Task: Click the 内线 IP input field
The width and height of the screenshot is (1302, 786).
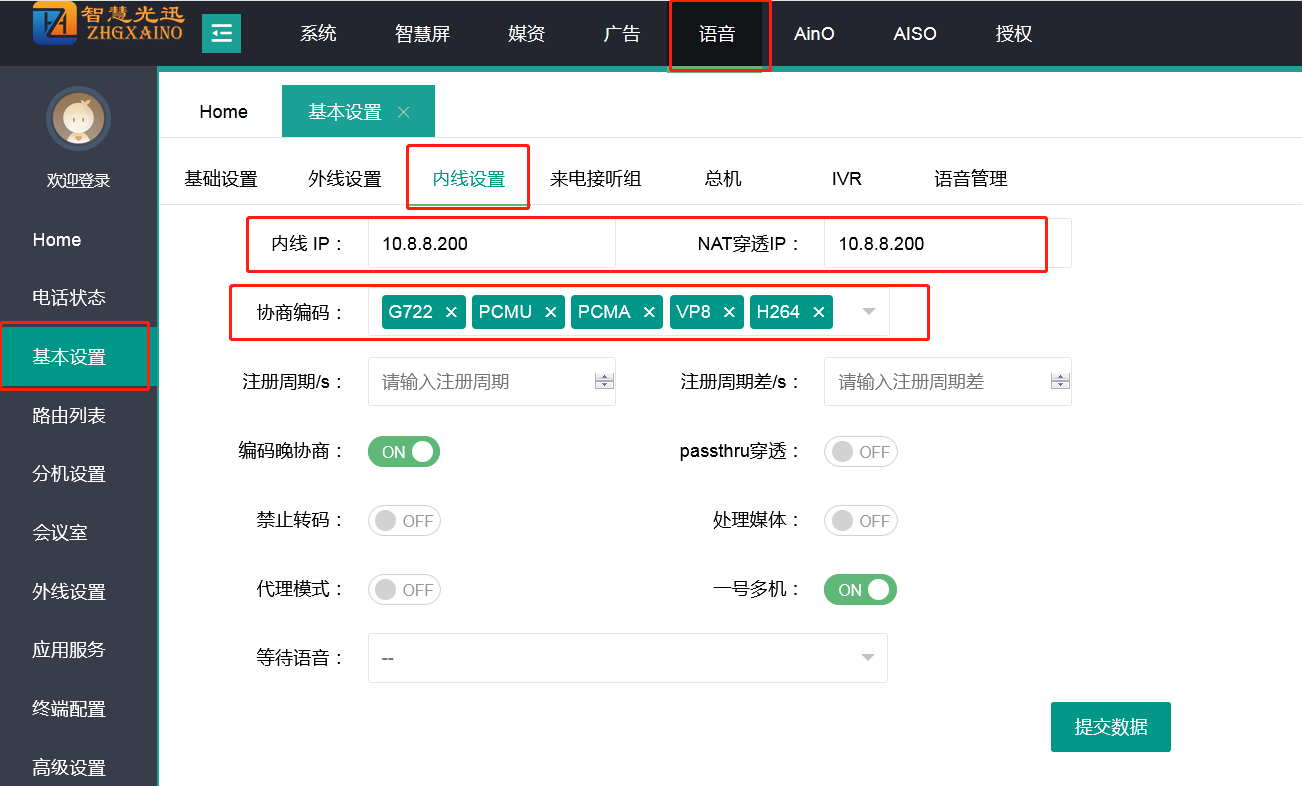Action: point(490,244)
